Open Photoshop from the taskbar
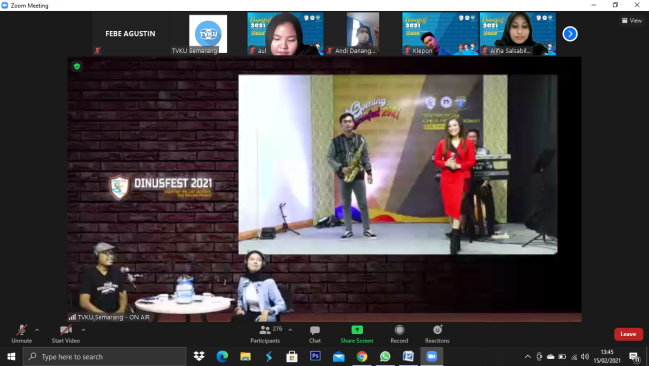Screen dimensions: 649x366 (x=315, y=356)
